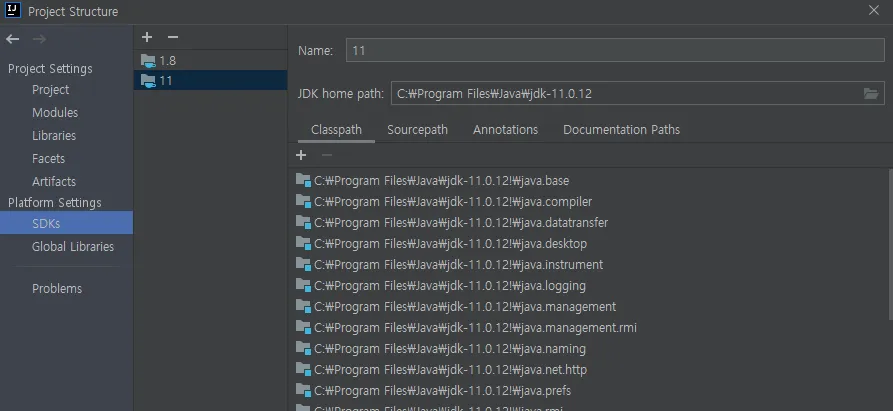Open the Documentation Paths tab
Viewport: 893px width, 411px height.
(x=621, y=130)
